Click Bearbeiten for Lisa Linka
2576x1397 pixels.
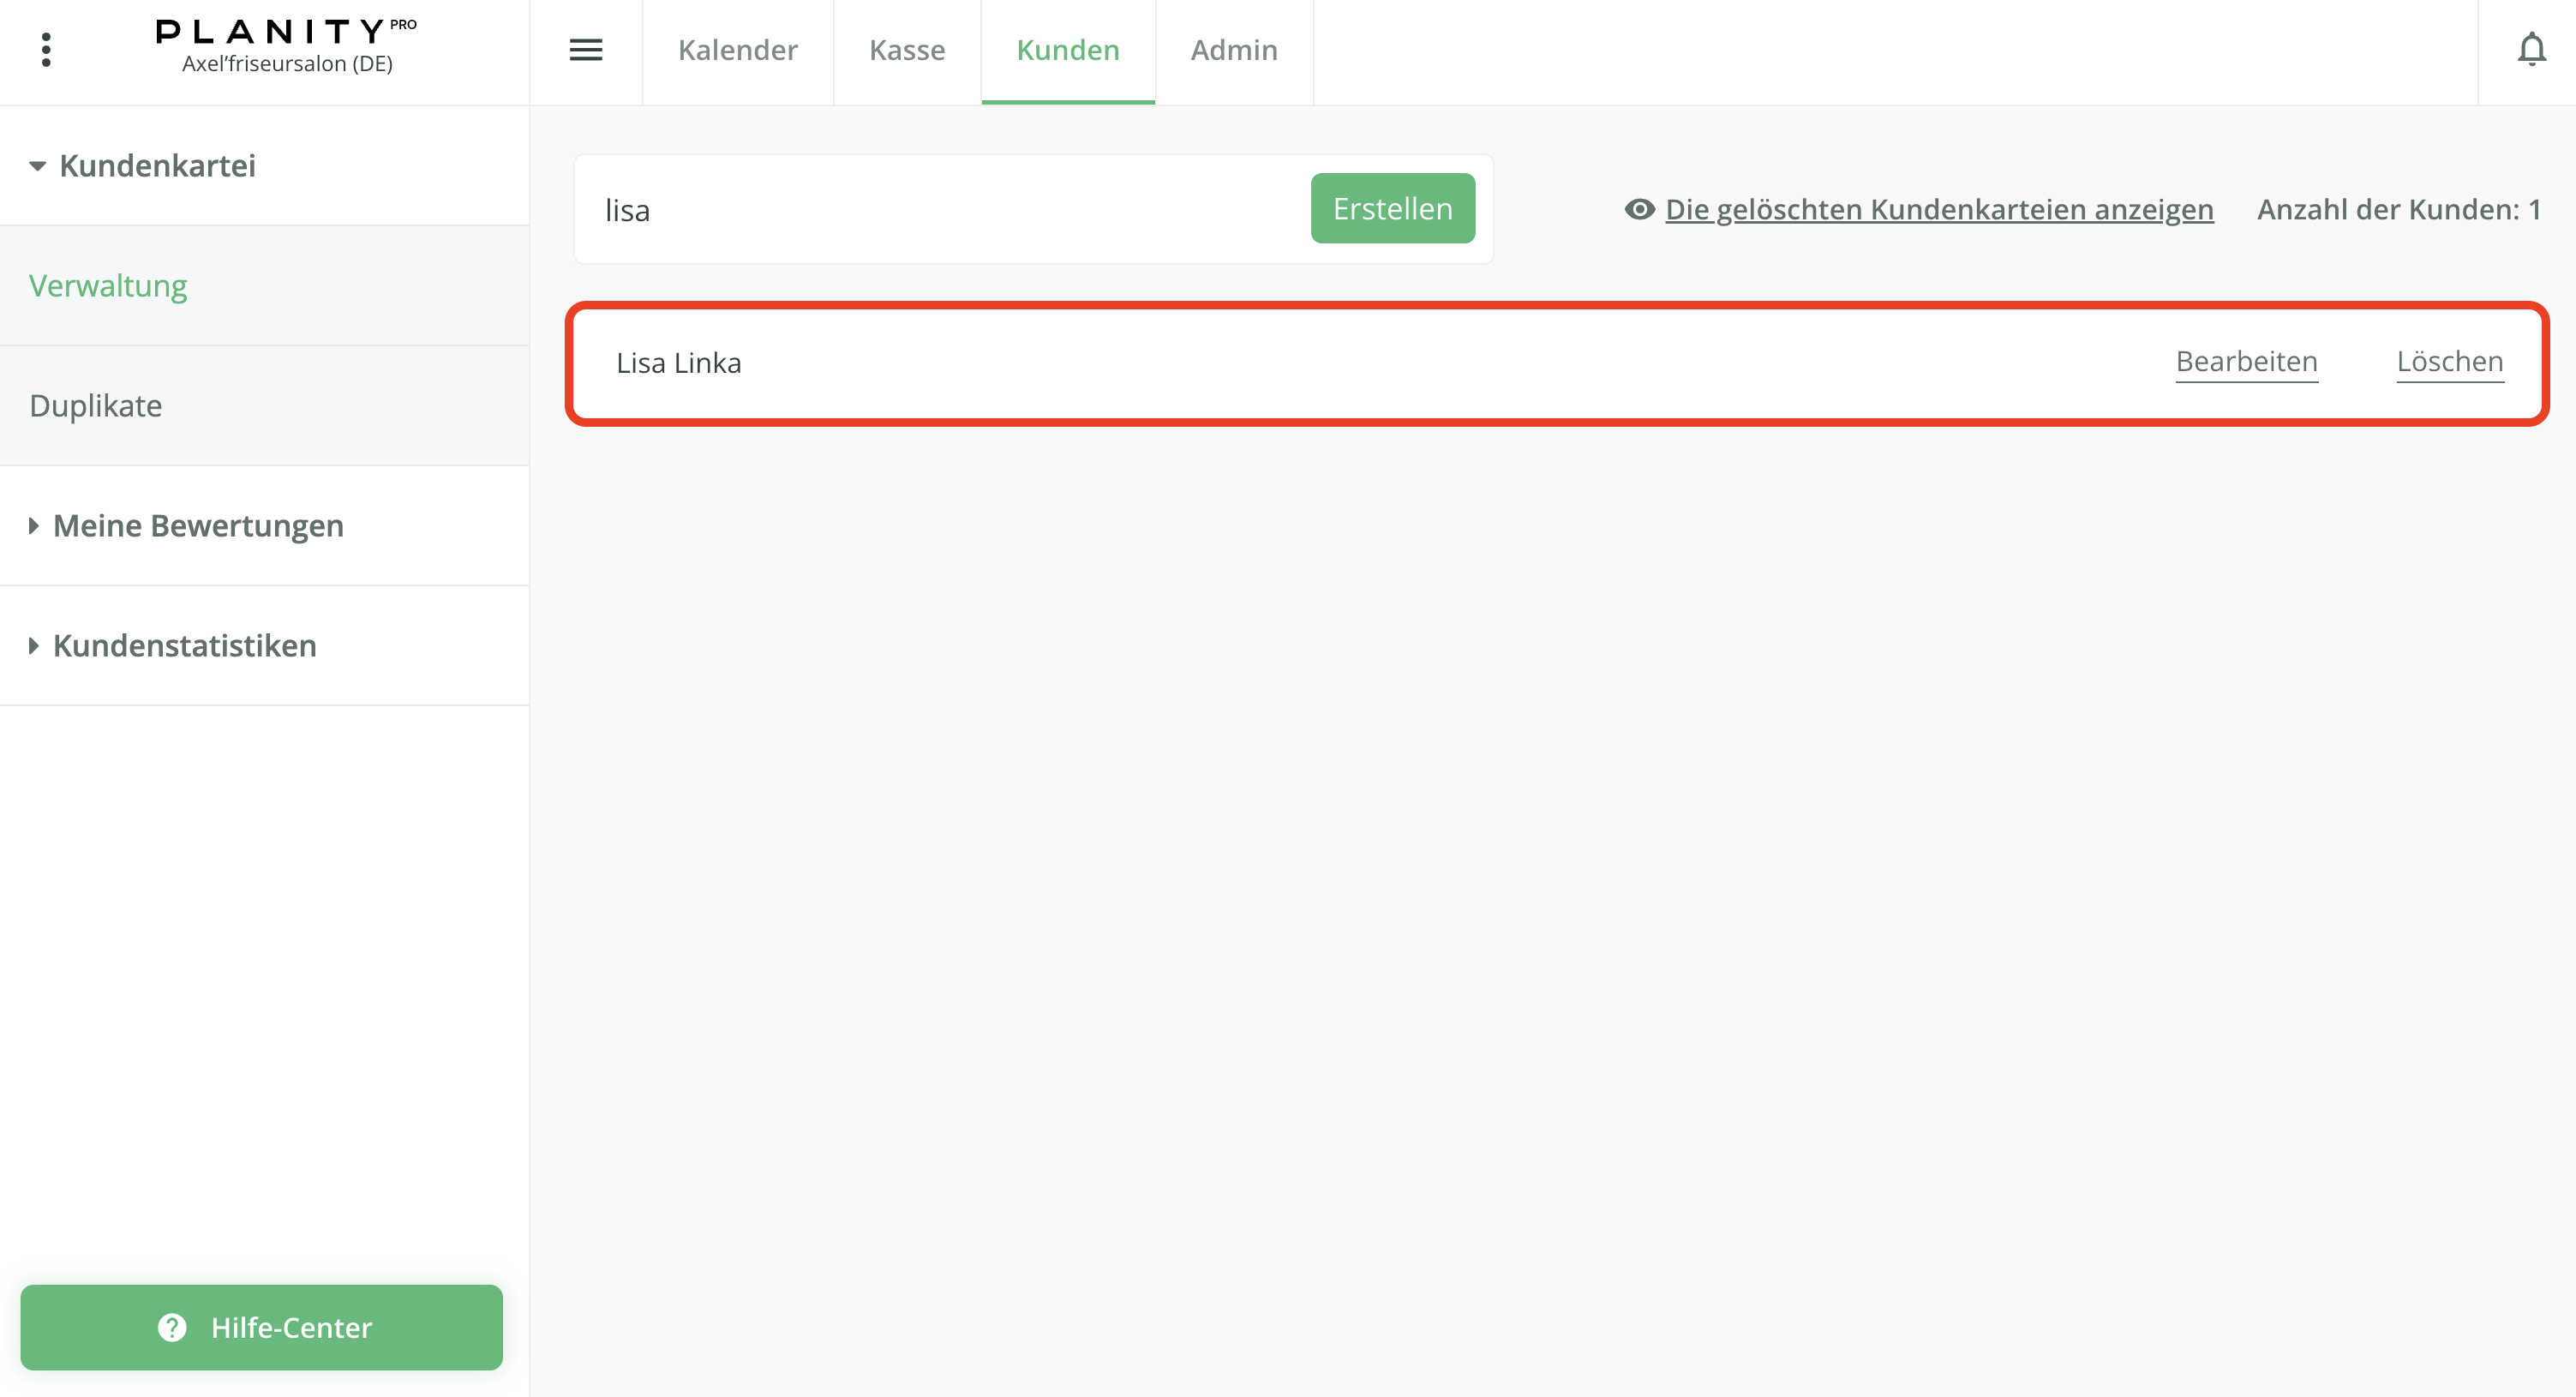tap(2245, 361)
